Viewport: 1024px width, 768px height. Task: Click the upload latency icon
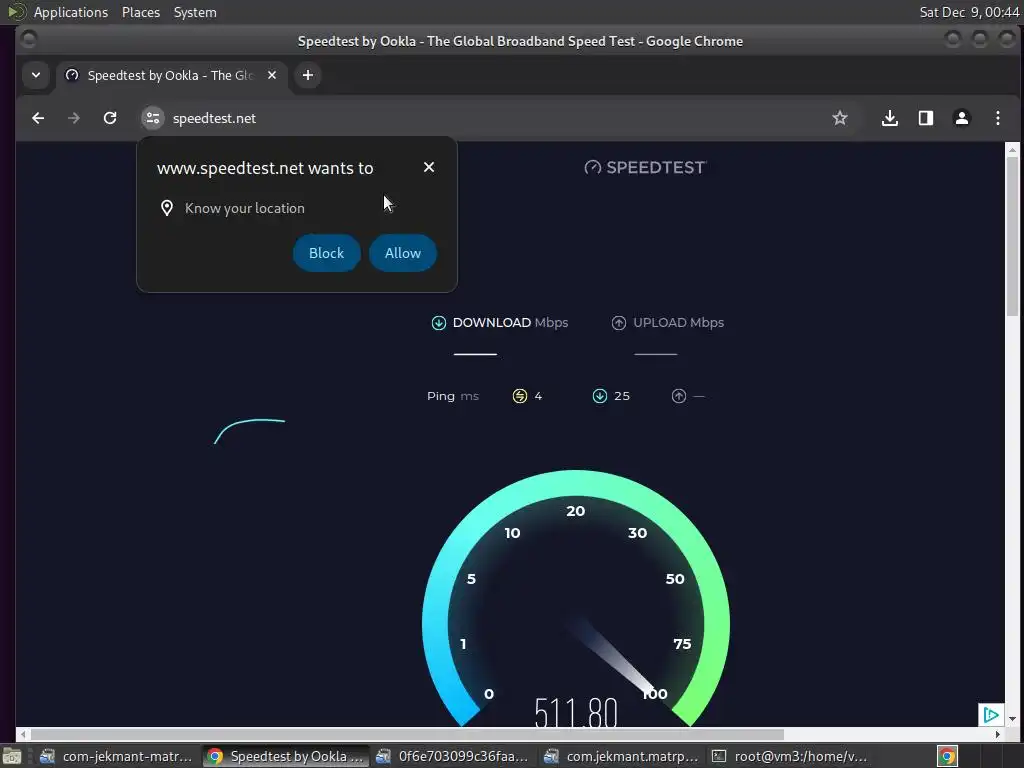point(679,396)
